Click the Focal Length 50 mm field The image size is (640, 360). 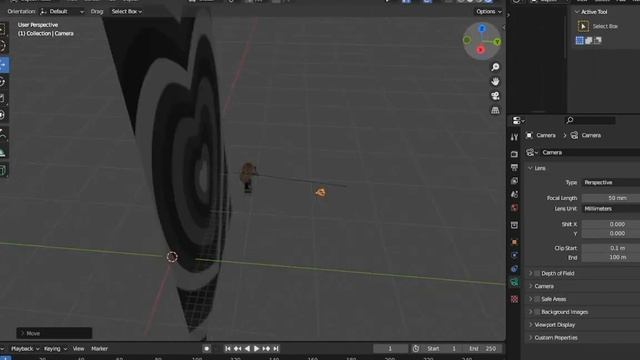(x=611, y=198)
